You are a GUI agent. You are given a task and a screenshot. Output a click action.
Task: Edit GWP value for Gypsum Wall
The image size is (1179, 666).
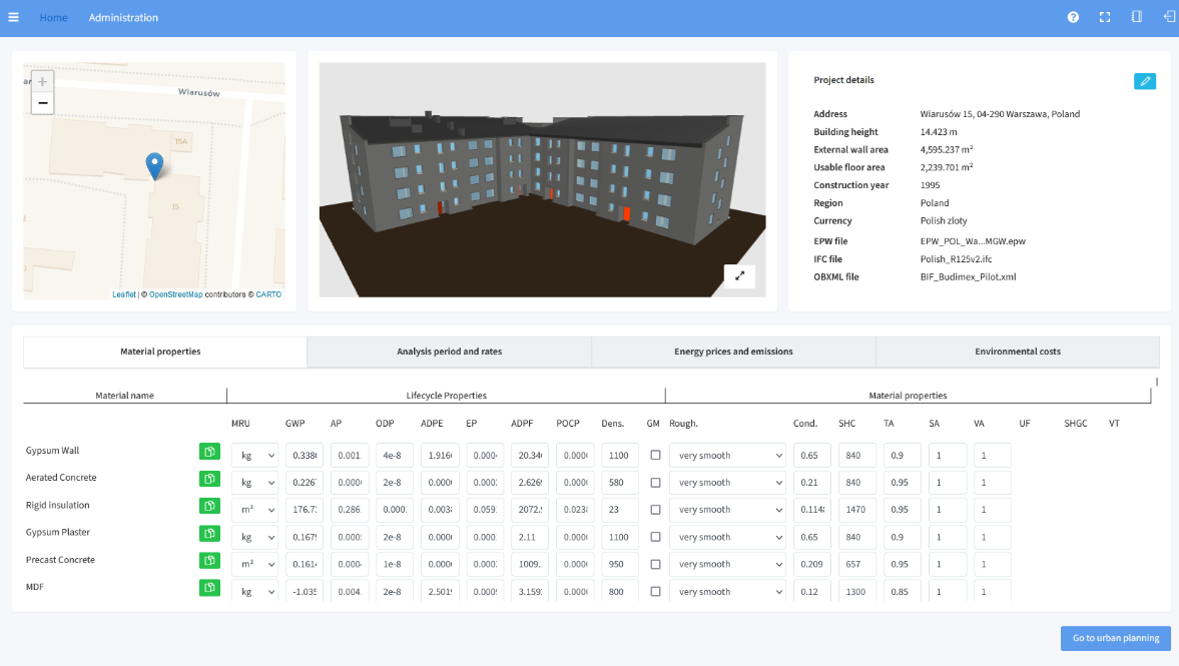coord(305,456)
